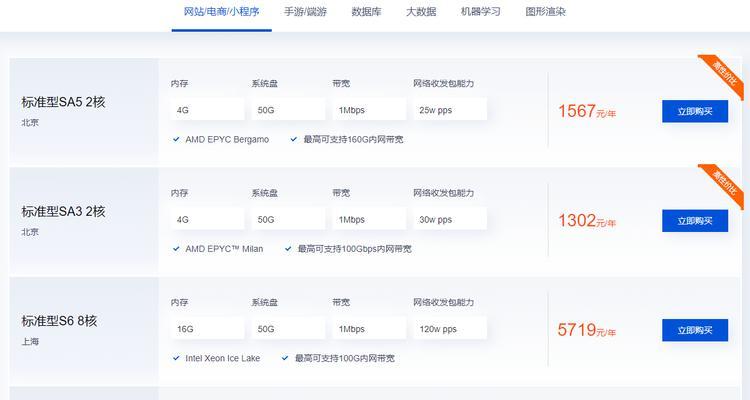Click the 最高可支持100Gbps内网带宽 text
Screen dimensions: 750x400
click(354, 249)
